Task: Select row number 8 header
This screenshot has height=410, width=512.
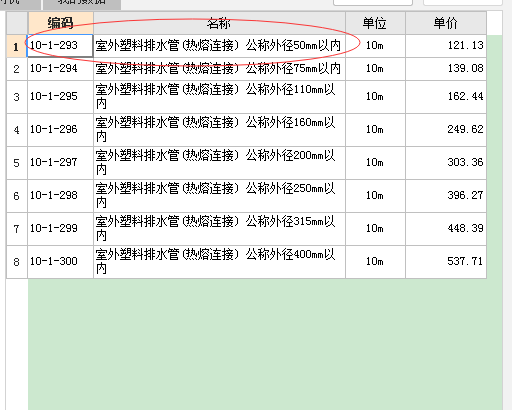Action: [17, 262]
